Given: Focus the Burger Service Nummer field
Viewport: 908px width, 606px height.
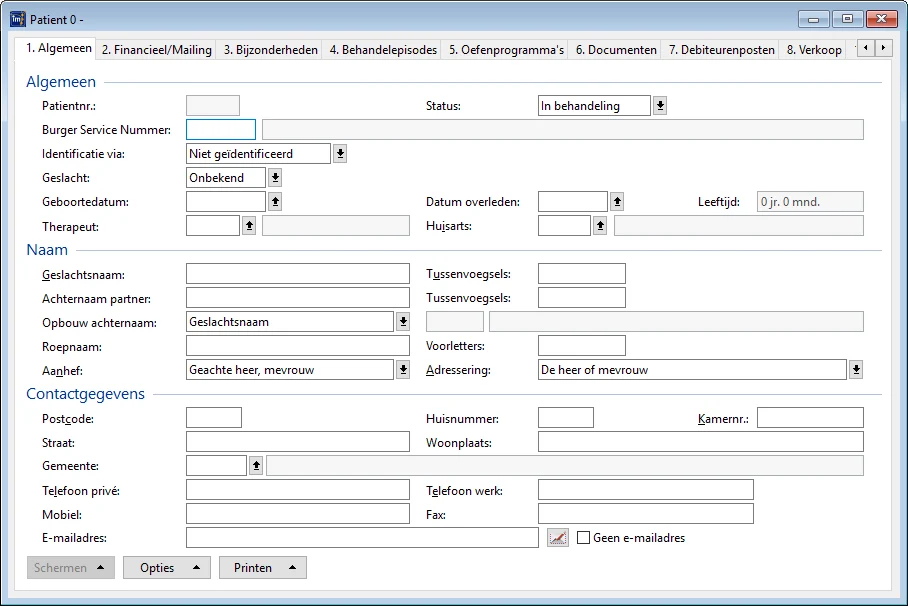Looking at the screenshot, I should click(221, 129).
